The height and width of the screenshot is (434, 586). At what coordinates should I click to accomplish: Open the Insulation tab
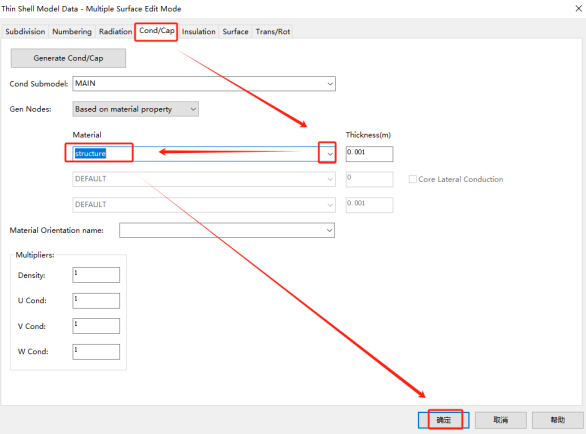pos(198,31)
